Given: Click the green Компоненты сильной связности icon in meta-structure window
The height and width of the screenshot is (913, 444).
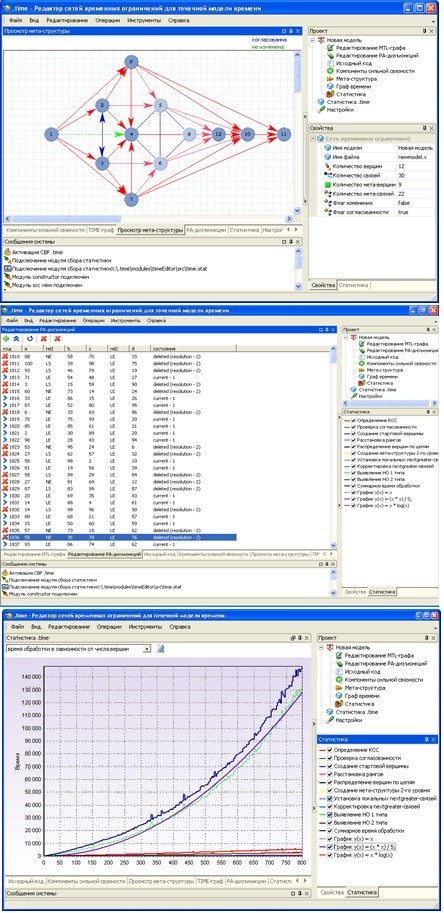Looking at the screenshot, I should pyautogui.click(x=330, y=71).
